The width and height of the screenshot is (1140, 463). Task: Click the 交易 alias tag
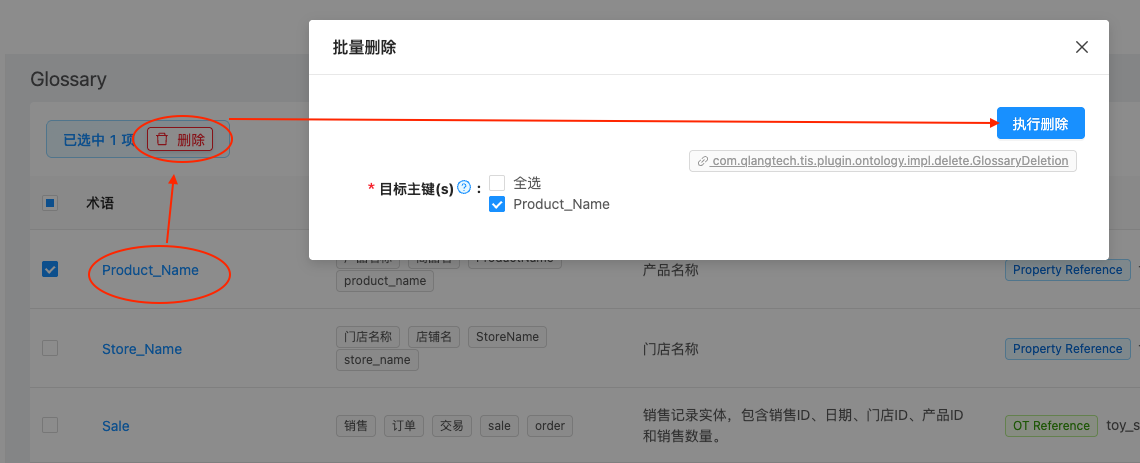(452, 426)
